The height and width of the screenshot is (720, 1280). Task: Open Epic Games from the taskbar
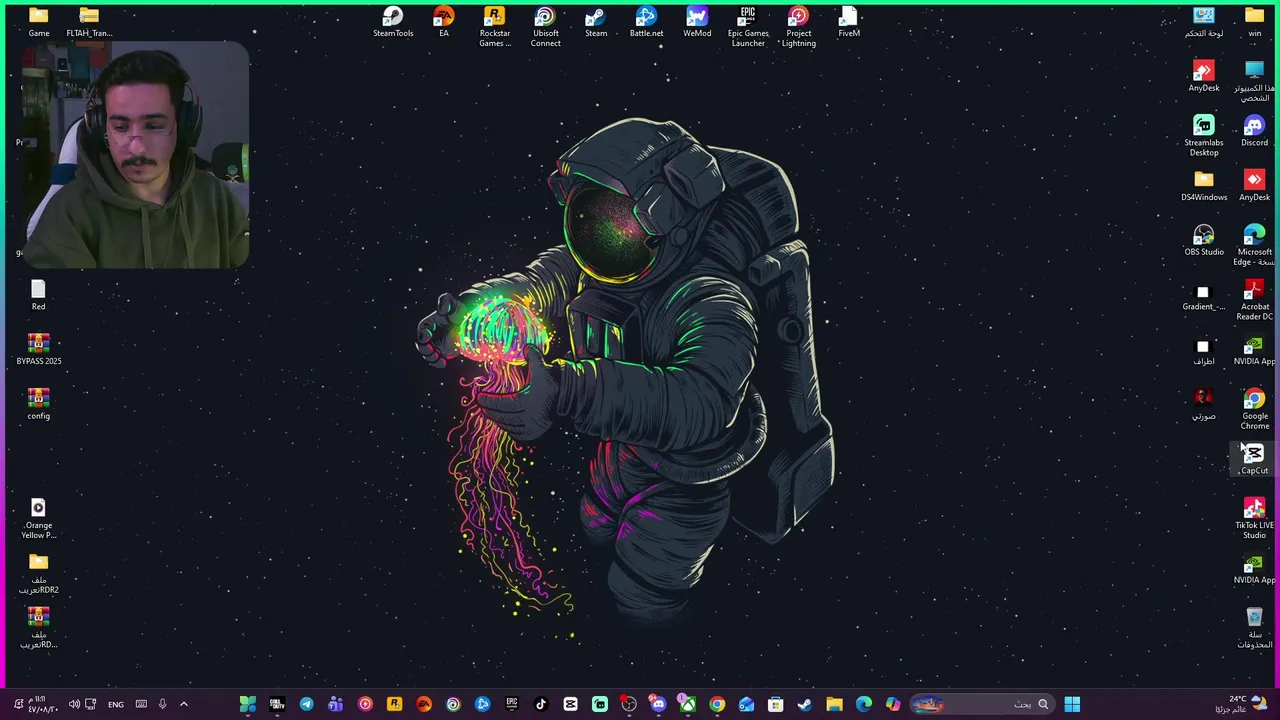[512, 704]
